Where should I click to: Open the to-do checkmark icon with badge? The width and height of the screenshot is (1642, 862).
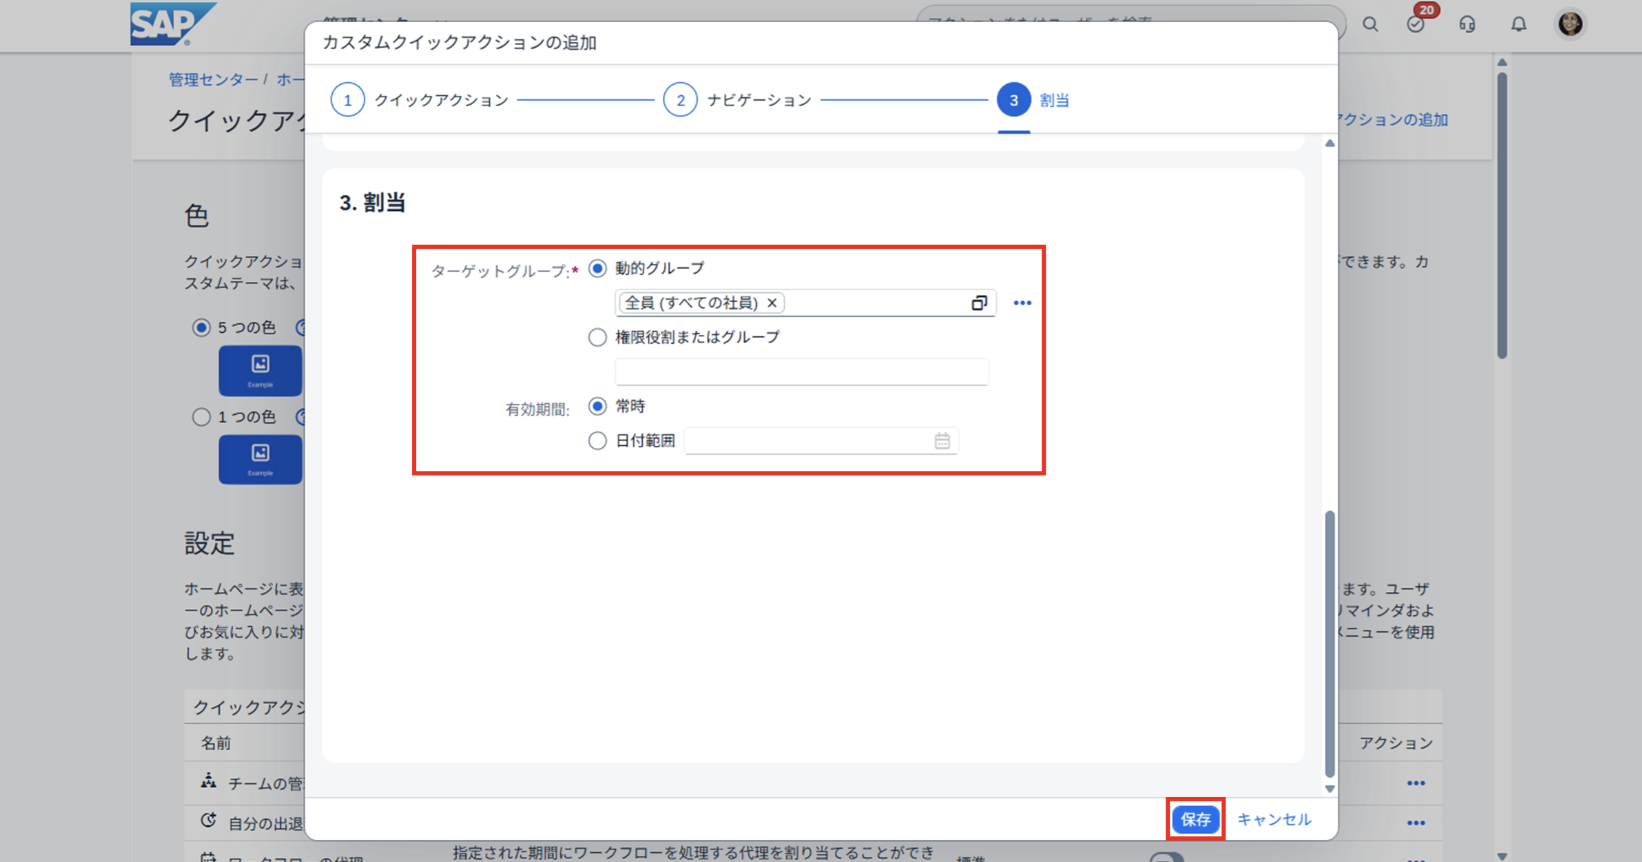[x=1416, y=24]
